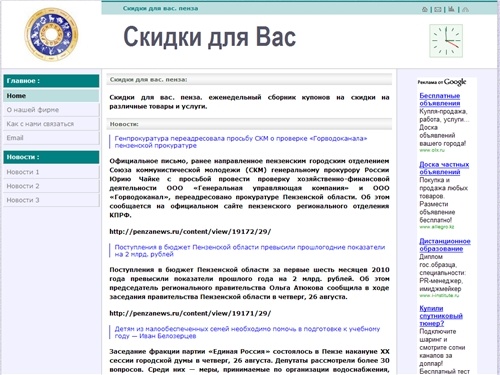This screenshot has width=500, height=375.
Task: Click the intro paragraph about weekly coupons
Action: click(249, 102)
